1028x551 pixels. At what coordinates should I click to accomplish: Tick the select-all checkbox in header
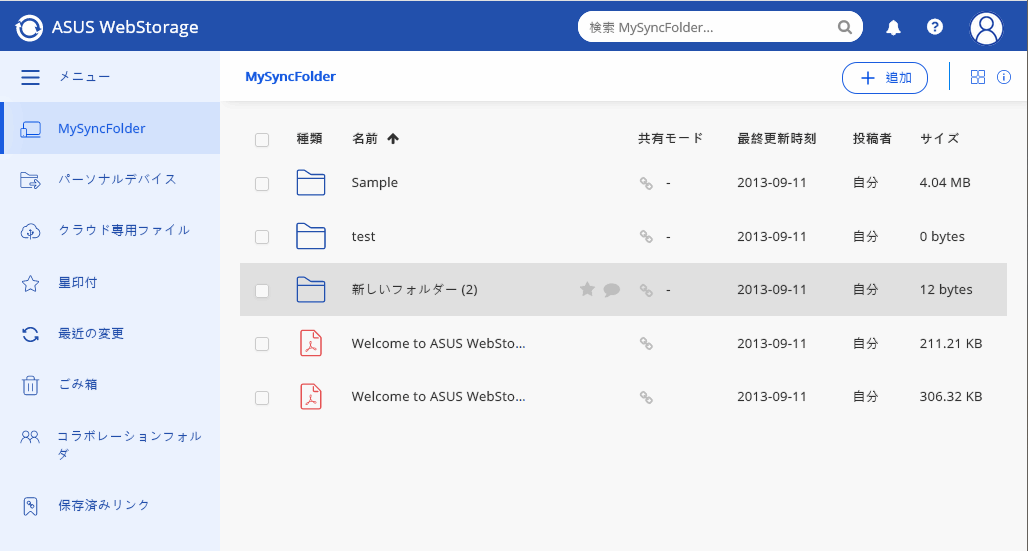262,140
